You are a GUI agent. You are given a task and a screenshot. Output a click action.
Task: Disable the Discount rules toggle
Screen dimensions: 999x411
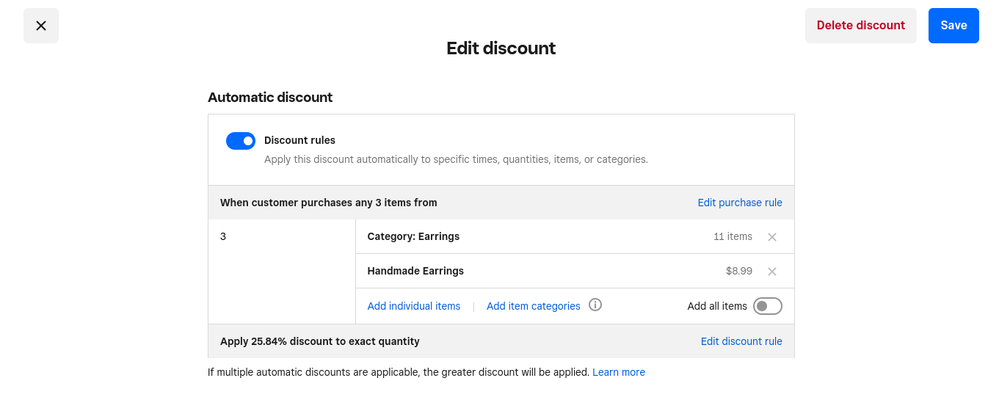point(241,141)
